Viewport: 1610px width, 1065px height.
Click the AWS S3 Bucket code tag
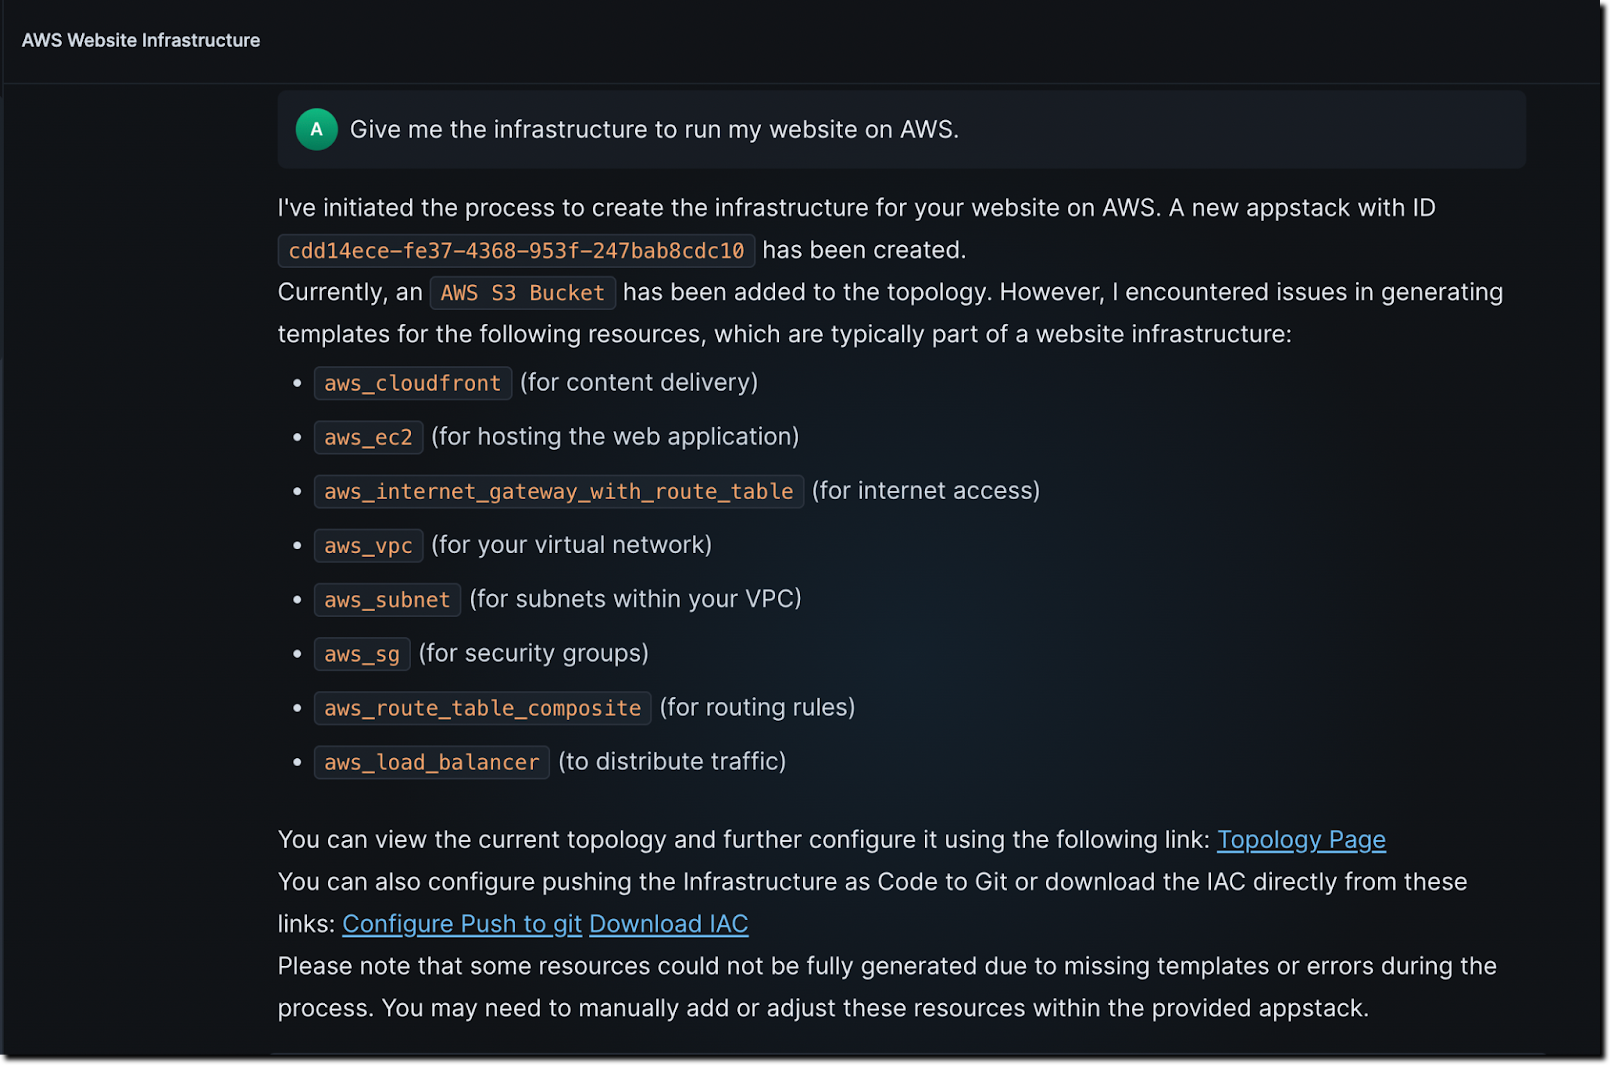click(x=523, y=293)
